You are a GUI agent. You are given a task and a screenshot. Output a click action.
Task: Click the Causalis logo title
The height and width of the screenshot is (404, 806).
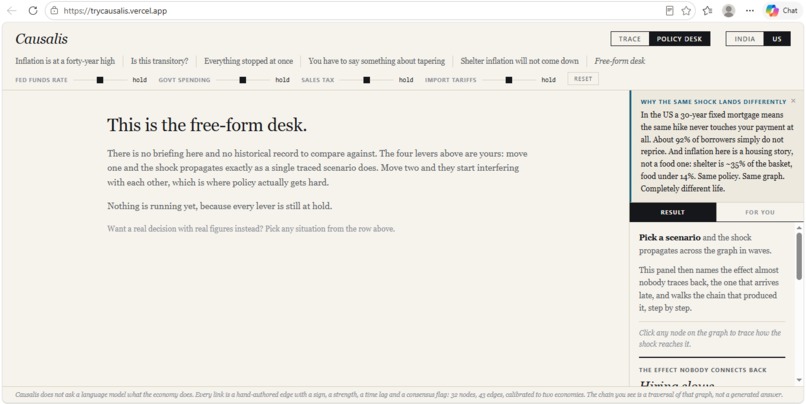pyautogui.click(x=42, y=39)
